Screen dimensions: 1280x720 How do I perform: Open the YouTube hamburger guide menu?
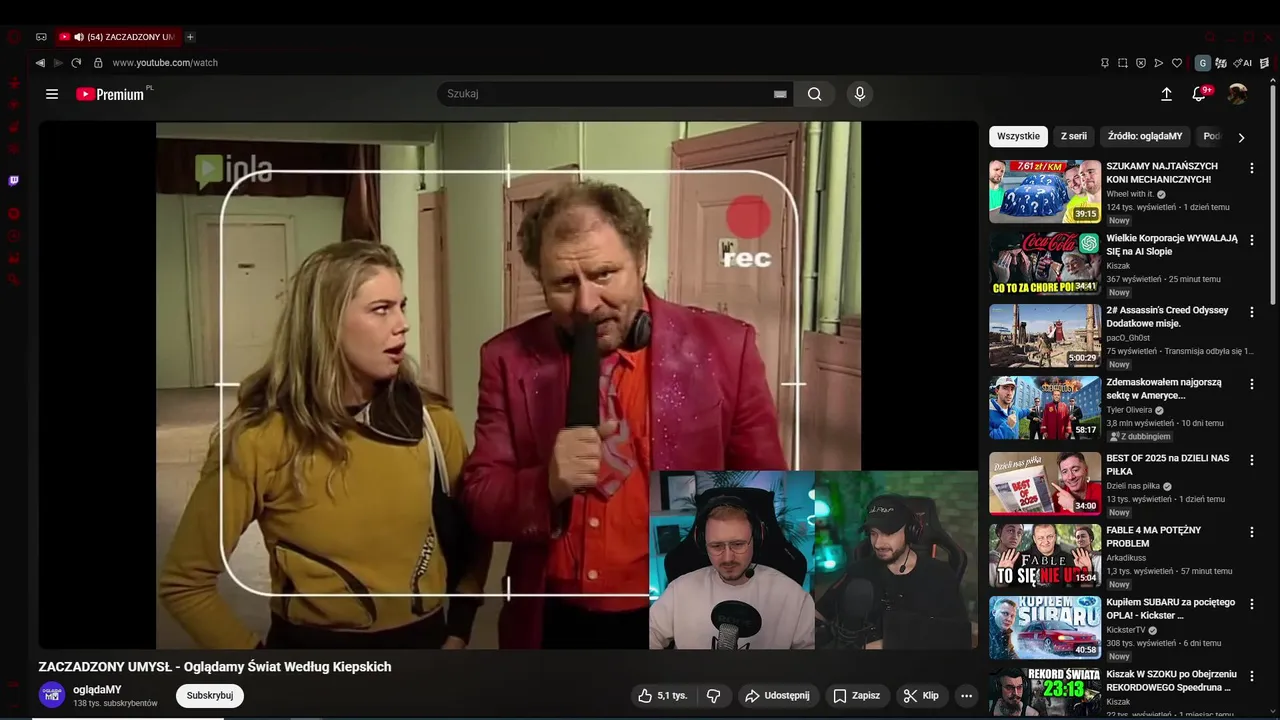click(x=52, y=94)
